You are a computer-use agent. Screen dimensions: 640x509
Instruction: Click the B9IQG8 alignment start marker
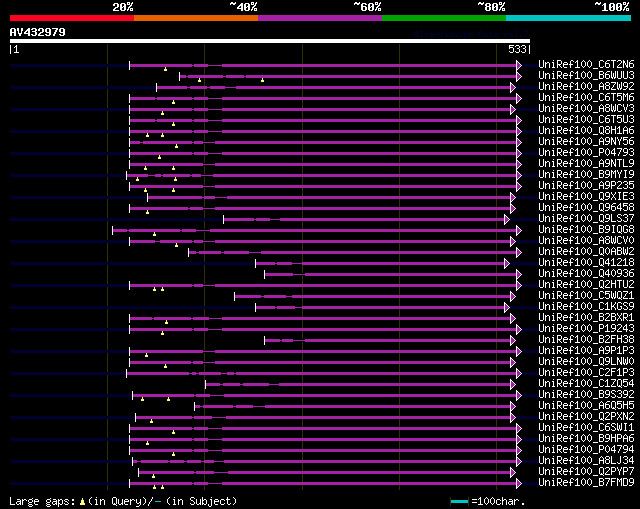pos(113,231)
